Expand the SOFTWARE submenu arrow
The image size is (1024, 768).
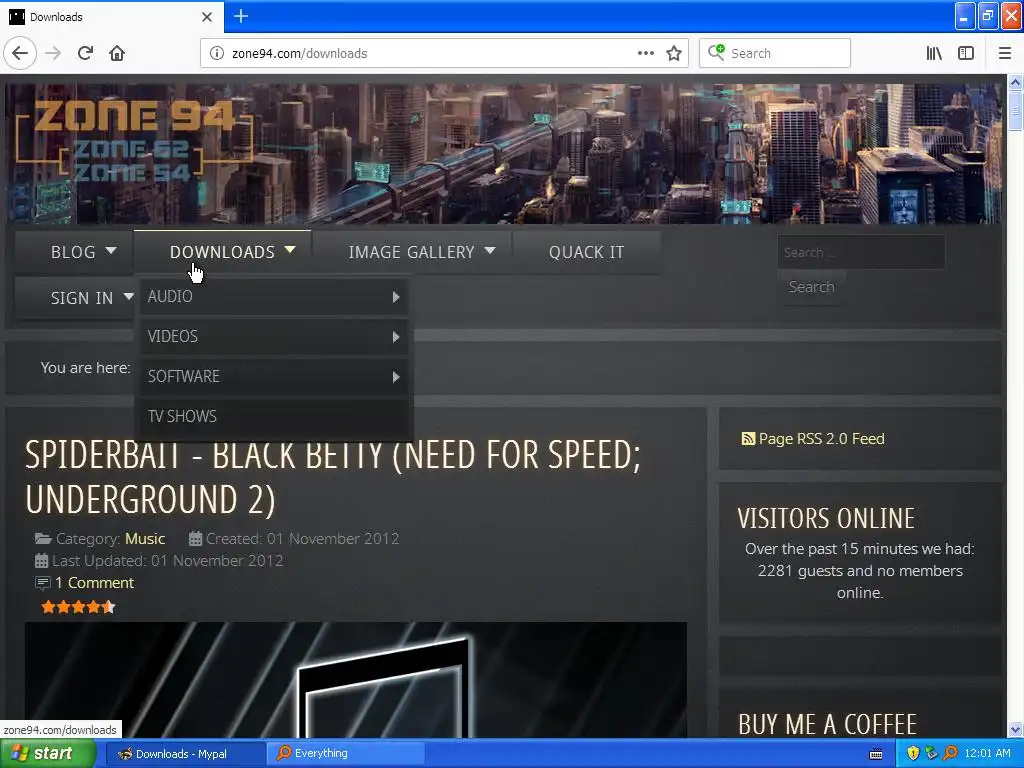[396, 377]
